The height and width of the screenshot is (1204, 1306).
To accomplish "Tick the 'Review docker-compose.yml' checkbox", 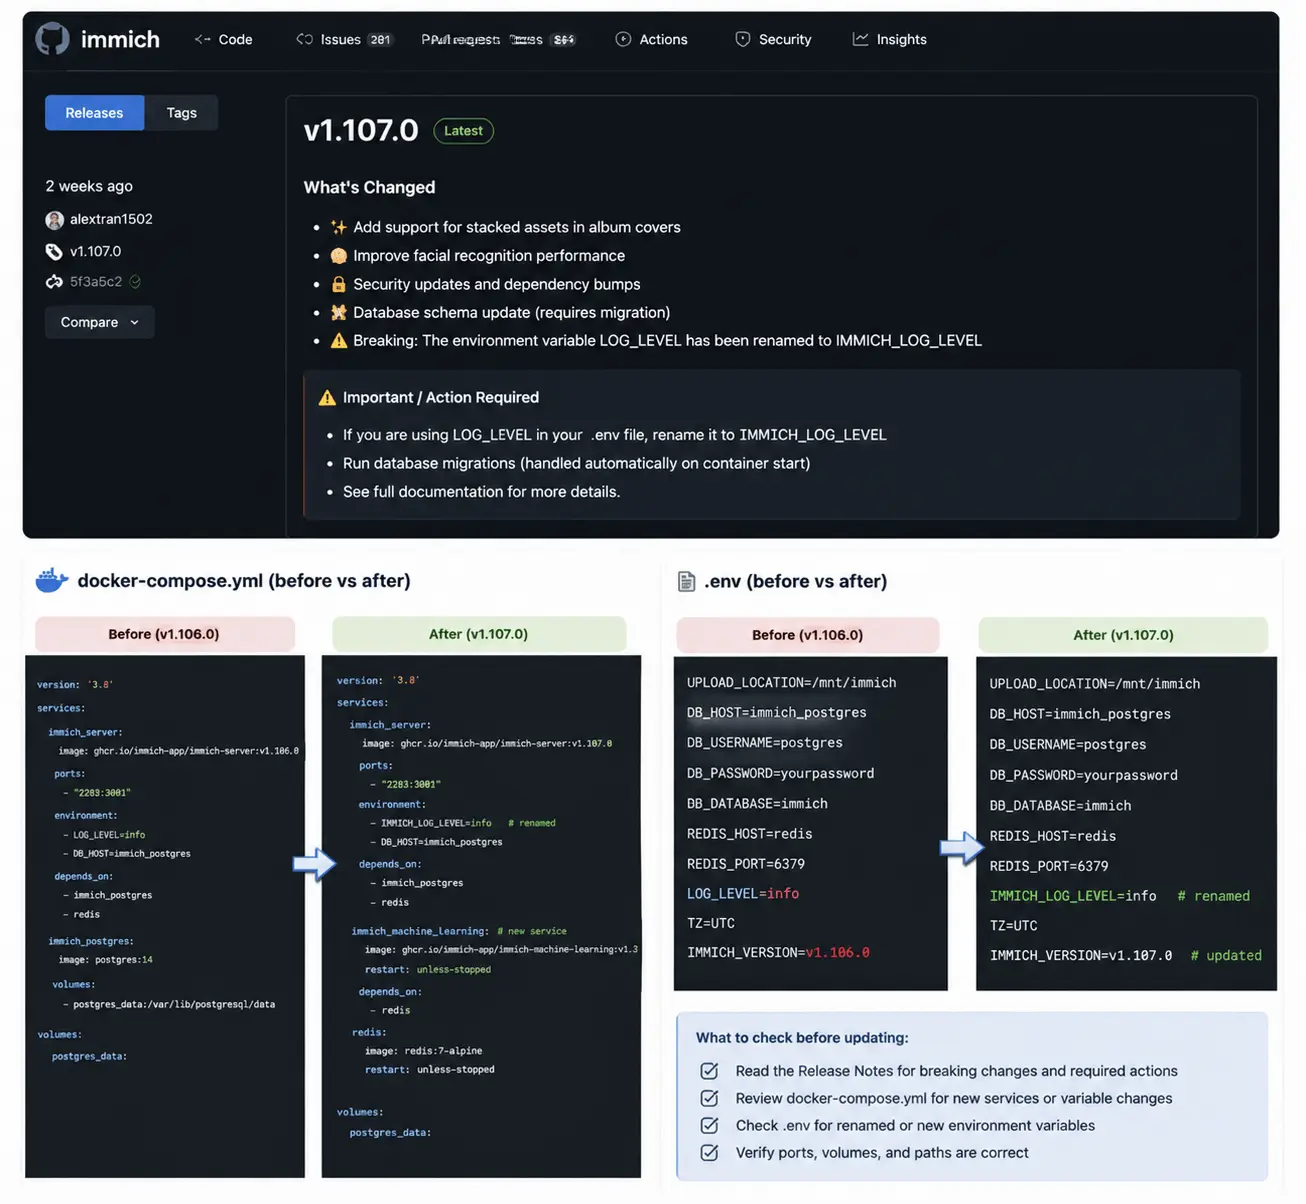I will click(x=709, y=1098).
